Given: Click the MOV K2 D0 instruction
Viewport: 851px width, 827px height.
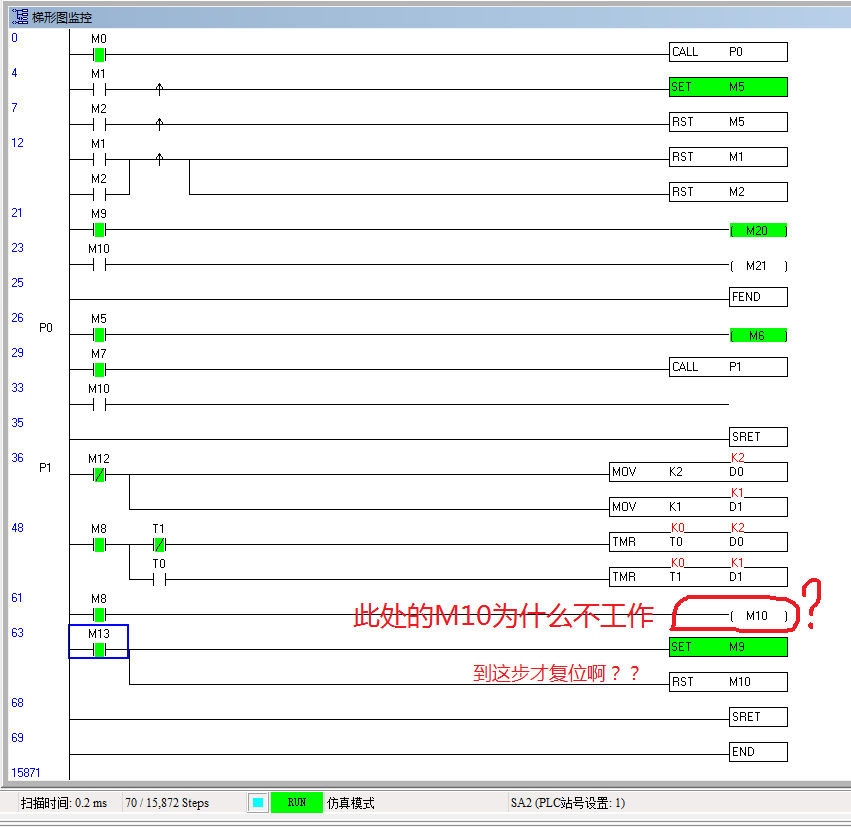Looking at the screenshot, I should point(698,472).
